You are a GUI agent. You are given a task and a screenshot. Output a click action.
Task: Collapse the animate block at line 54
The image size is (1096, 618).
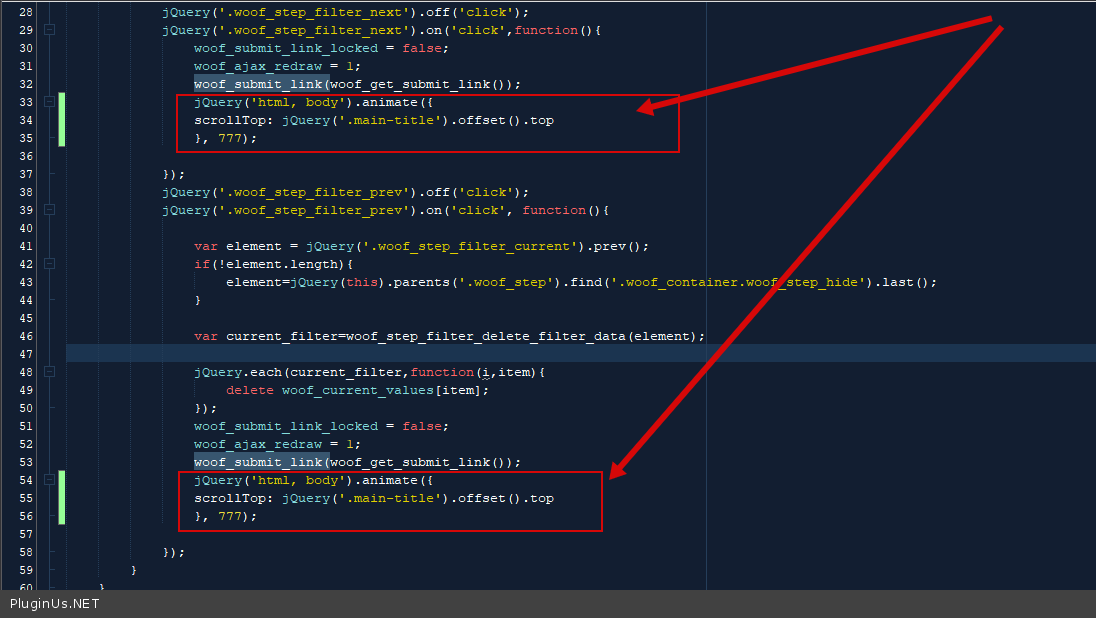point(49,480)
